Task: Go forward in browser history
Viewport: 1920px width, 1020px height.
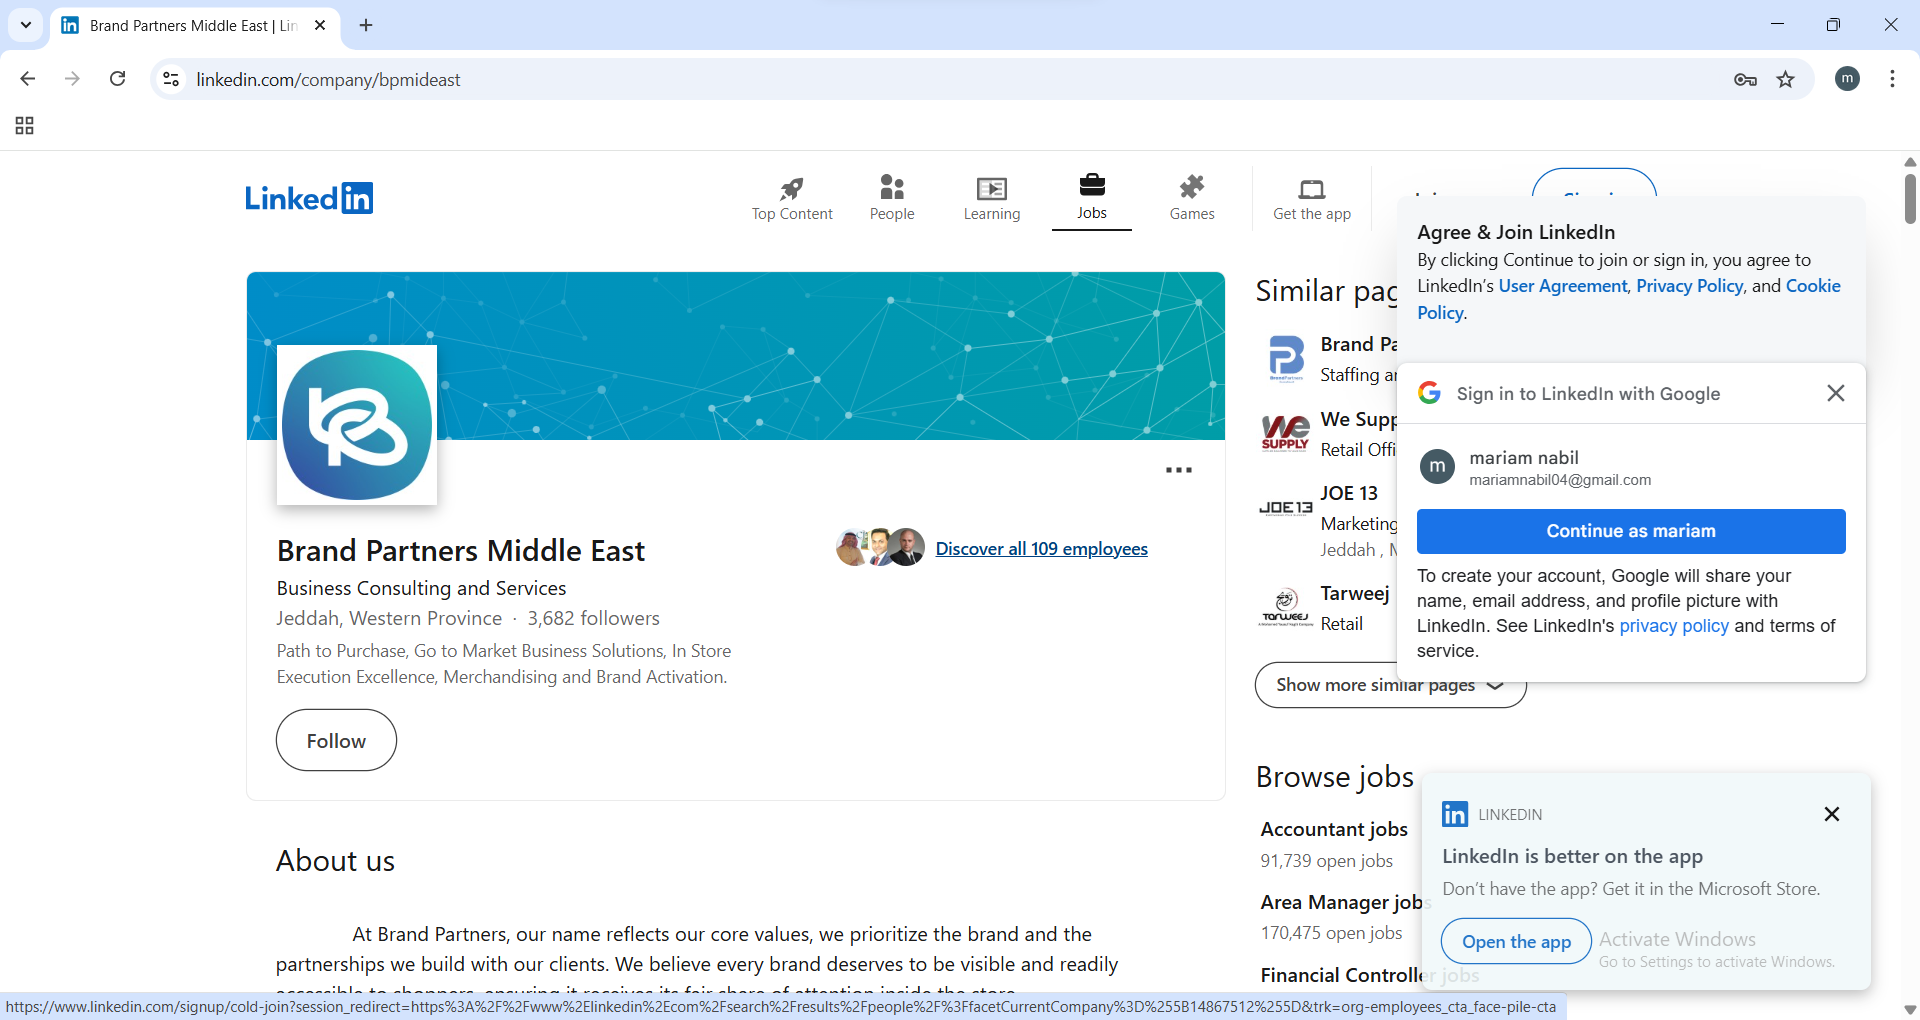Action: (72, 79)
